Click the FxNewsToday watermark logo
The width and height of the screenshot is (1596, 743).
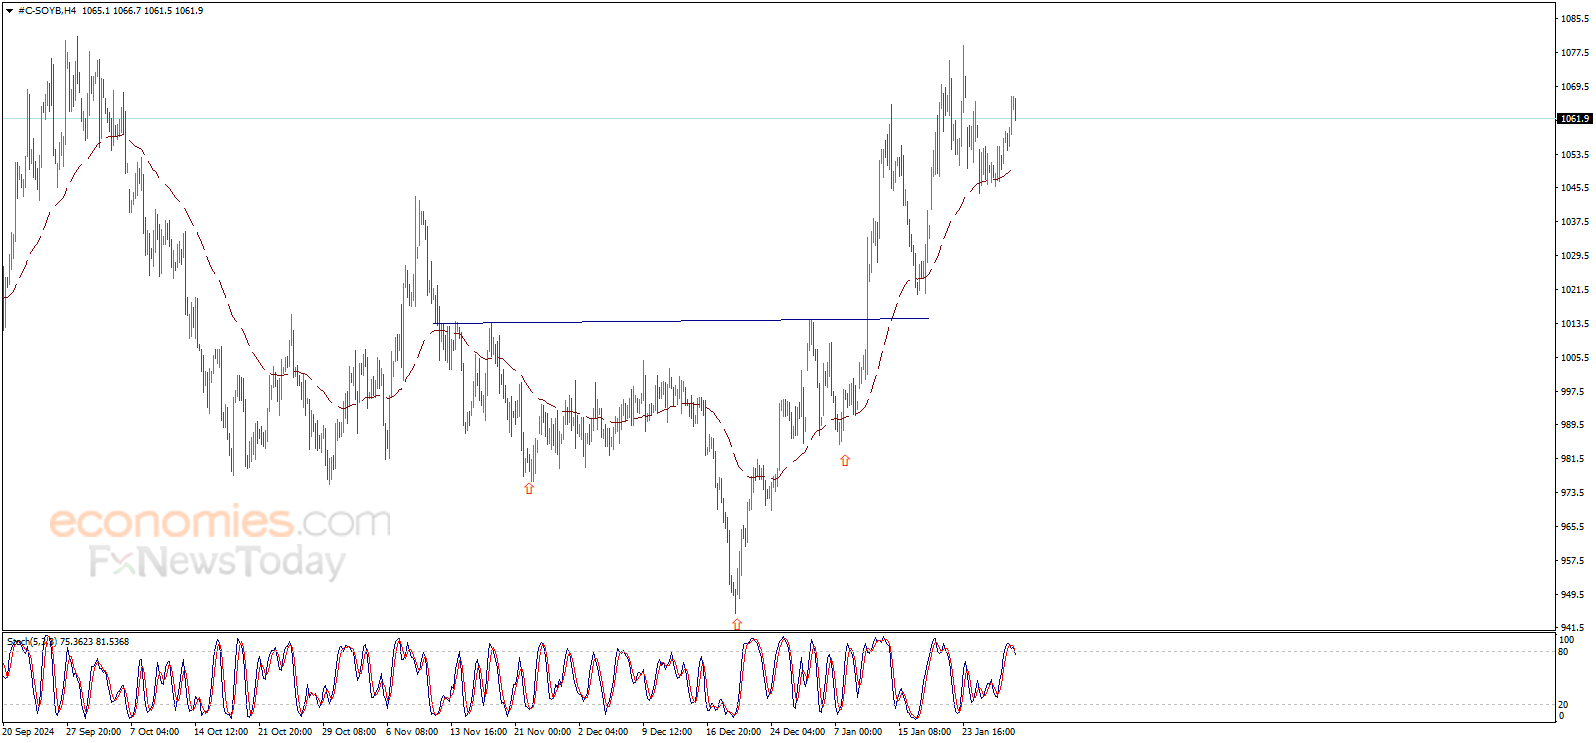(217, 562)
